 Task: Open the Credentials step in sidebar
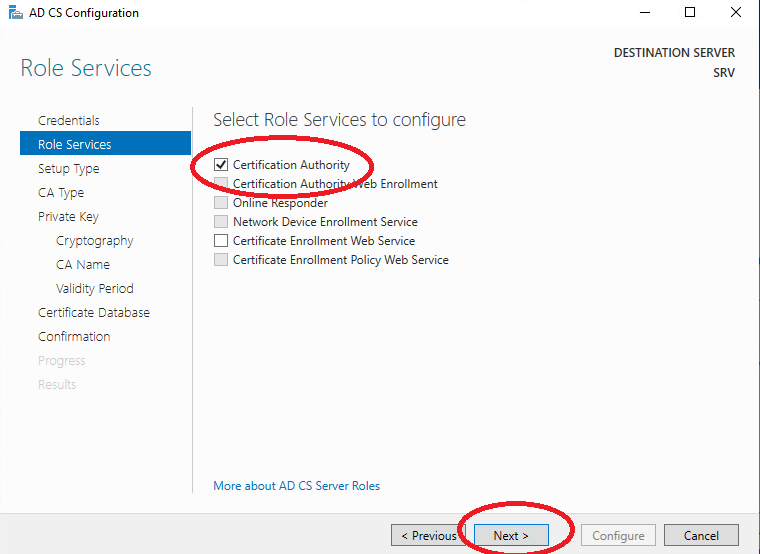coord(68,120)
